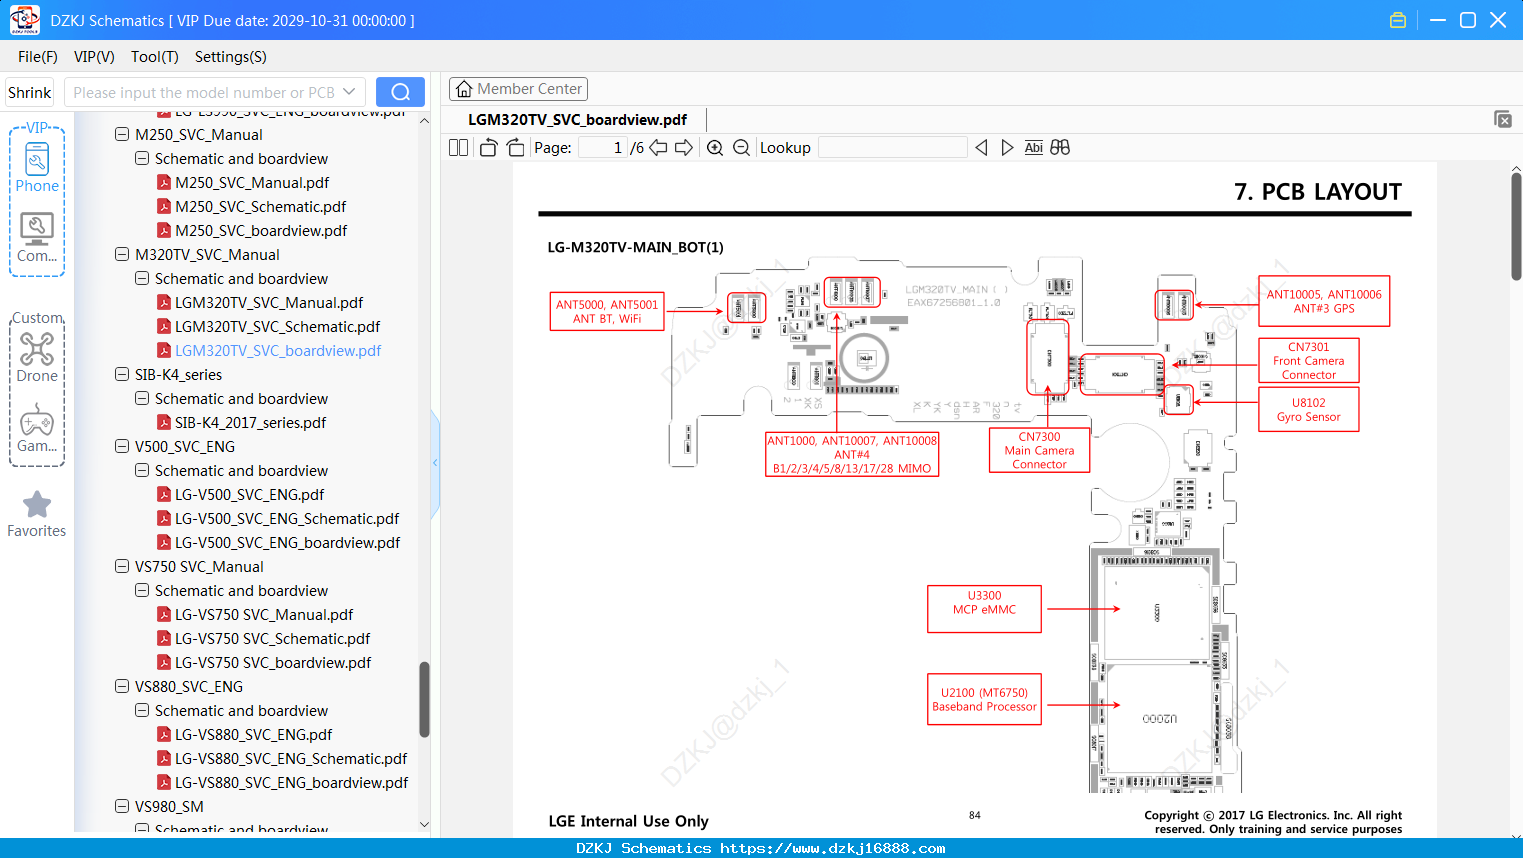This screenshot has height=858, width=1523.
Task: Click the binoculars search icon
Action: 1060,148
